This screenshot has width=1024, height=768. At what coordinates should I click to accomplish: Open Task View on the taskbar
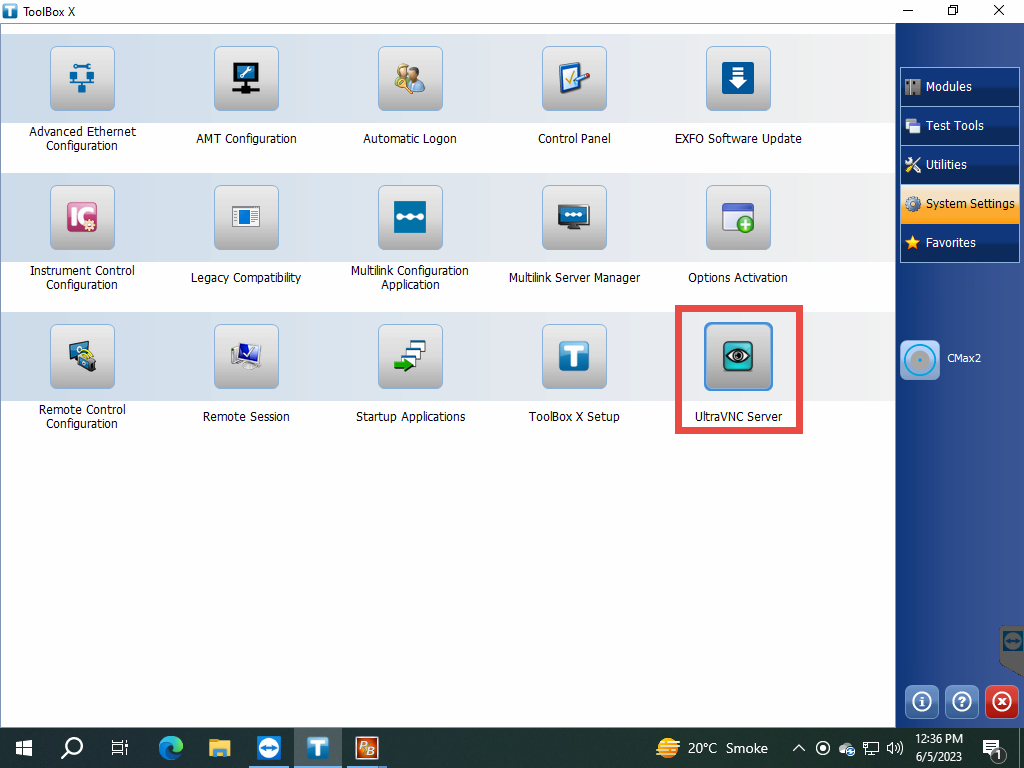pyautogui.click(x=120, y=748)
